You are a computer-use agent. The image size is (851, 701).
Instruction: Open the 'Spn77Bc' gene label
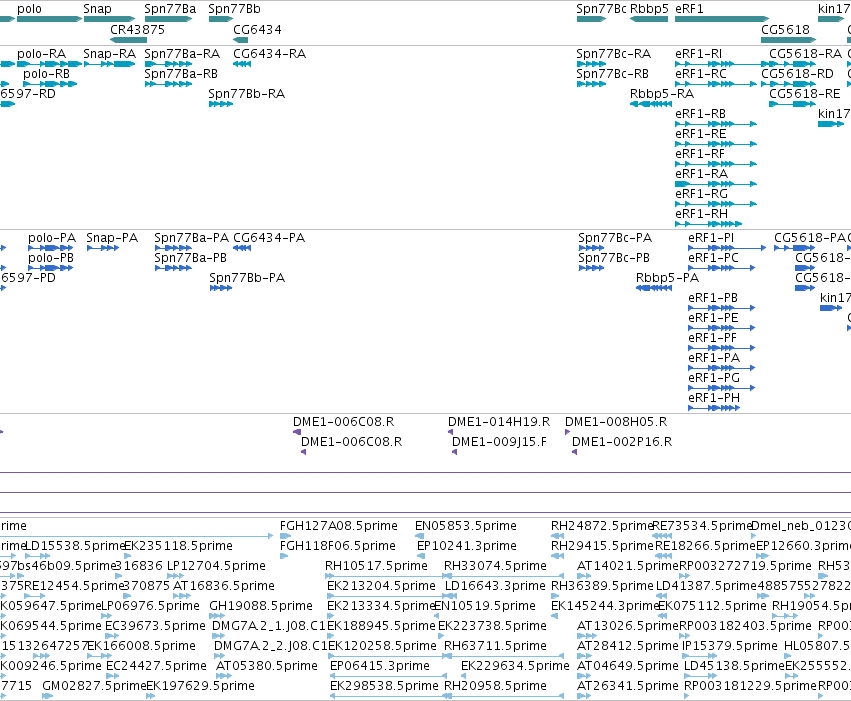601,9
